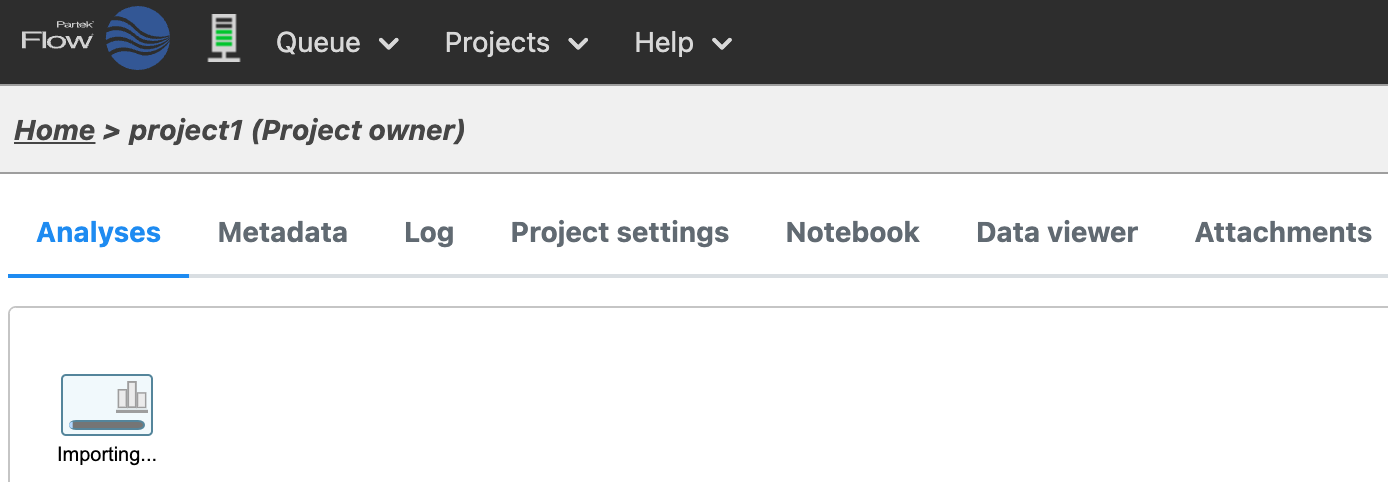Click the green server status icon
The width and height of the screenshot is (1388, 482).
(224, 39)
